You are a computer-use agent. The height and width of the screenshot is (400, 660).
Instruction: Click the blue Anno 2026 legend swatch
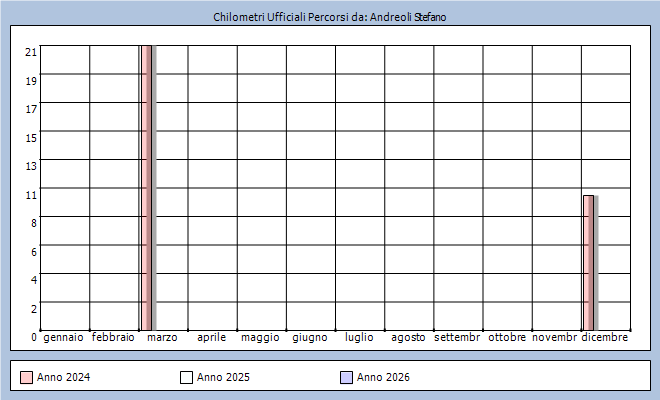(346, 377)
